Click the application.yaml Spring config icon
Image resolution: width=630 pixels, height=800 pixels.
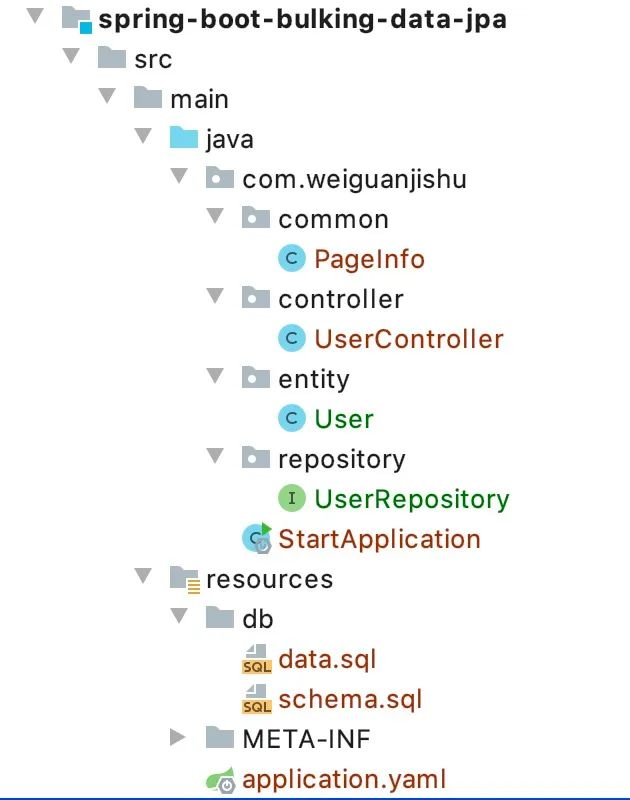220,780
